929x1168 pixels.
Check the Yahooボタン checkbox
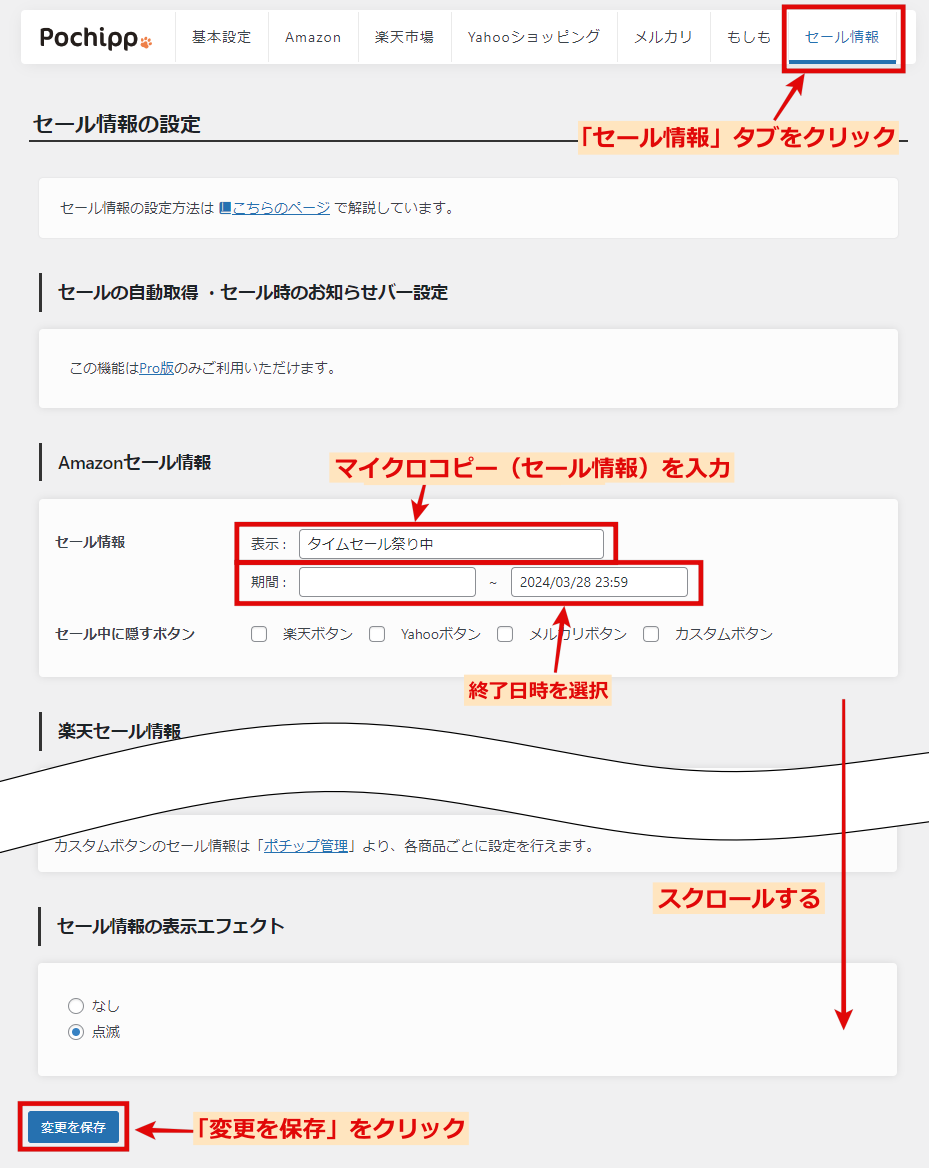[x=377, y=634]
